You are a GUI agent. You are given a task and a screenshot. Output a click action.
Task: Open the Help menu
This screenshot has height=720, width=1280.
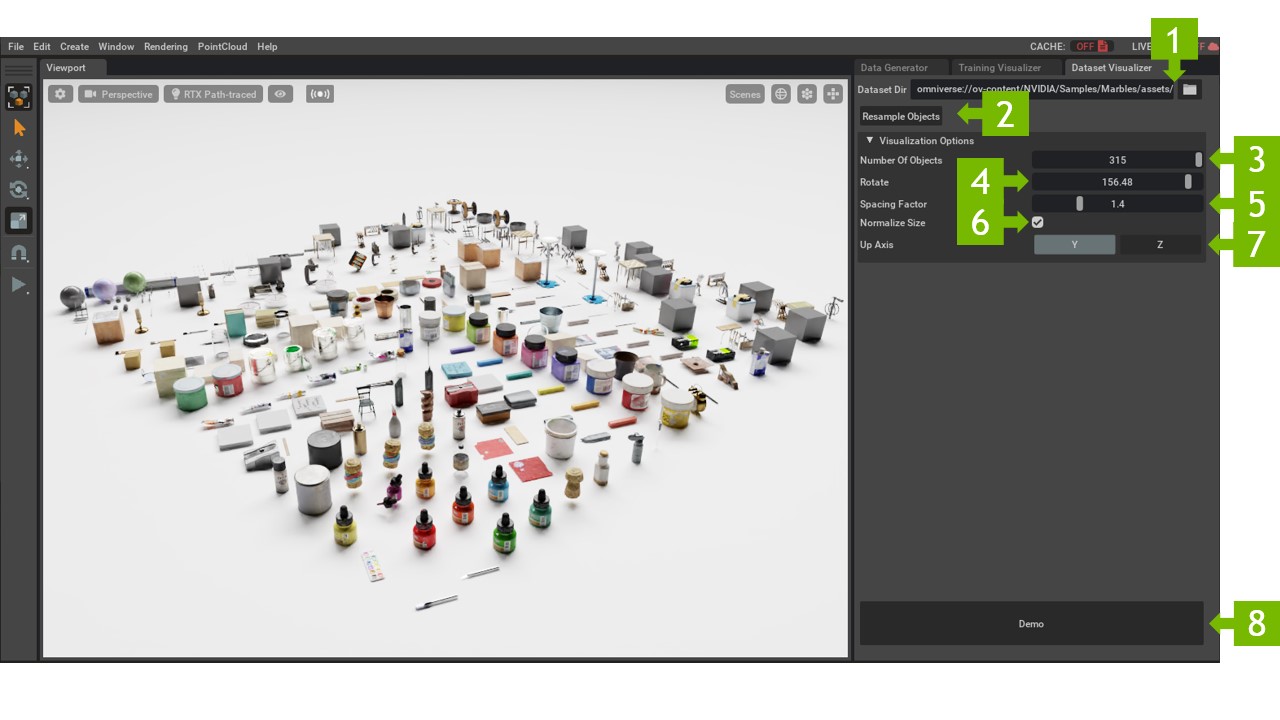(267, 47)
